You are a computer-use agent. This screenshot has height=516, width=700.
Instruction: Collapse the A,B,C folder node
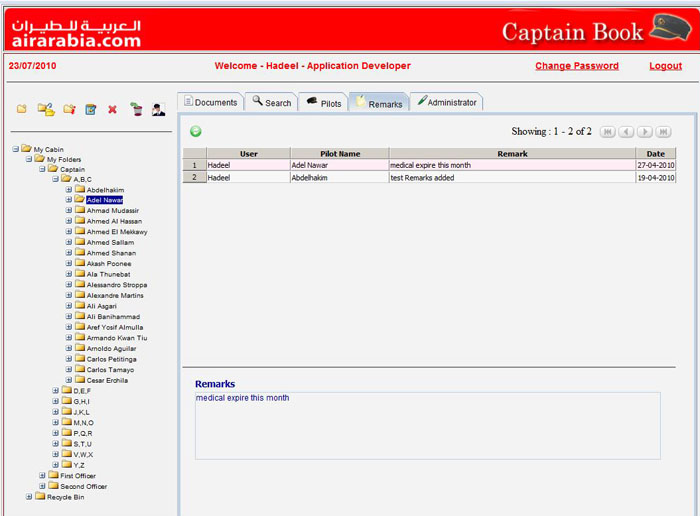coord(55,179)
